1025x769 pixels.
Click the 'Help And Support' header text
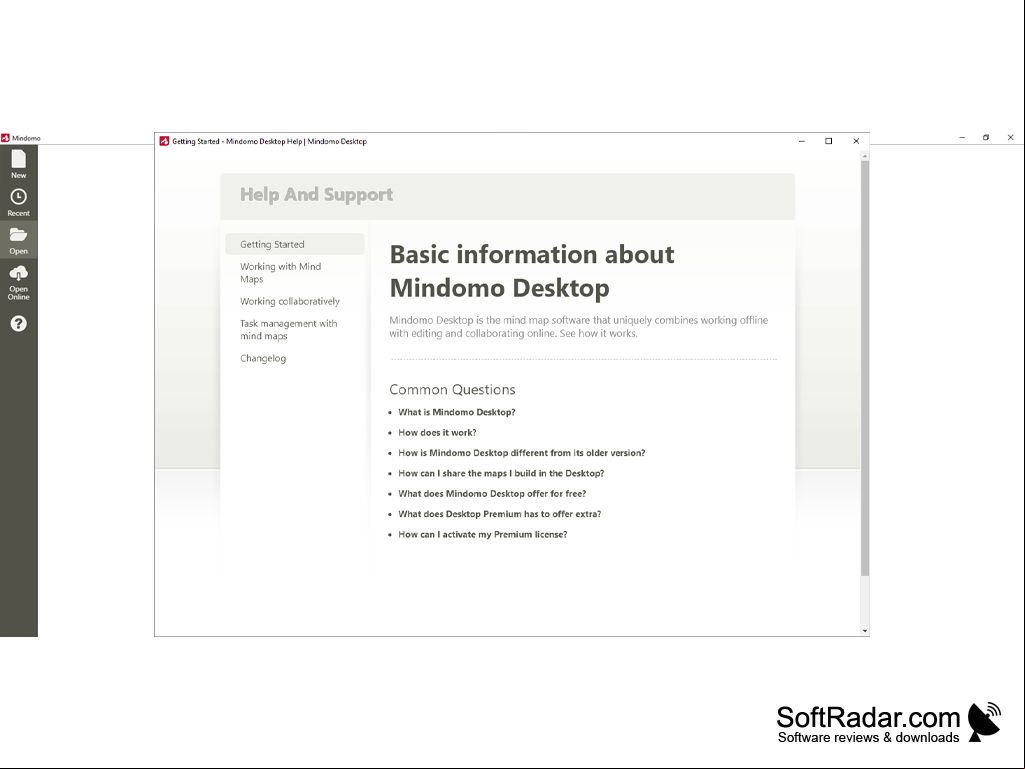316,195
